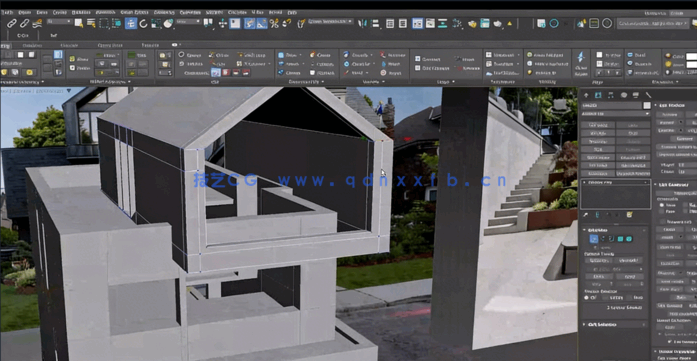This screenshot has width=697, height=361.
Task: Expand the Polygon Modeling ribbon panel arrow
Action: (43, 82)
